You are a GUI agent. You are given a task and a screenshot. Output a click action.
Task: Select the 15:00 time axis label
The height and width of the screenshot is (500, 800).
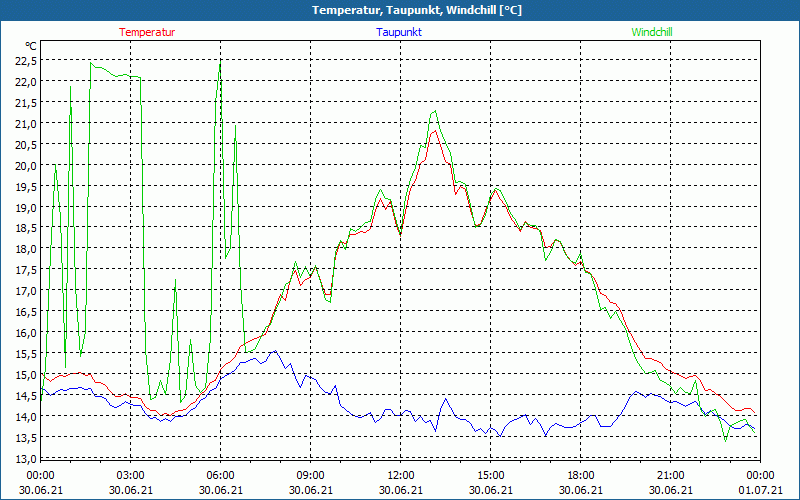pos(490,474)
